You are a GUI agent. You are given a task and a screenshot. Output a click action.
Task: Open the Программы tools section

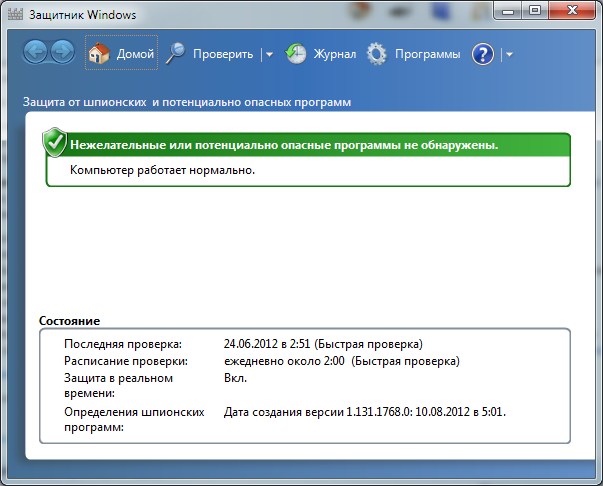(x=428, y=54)
